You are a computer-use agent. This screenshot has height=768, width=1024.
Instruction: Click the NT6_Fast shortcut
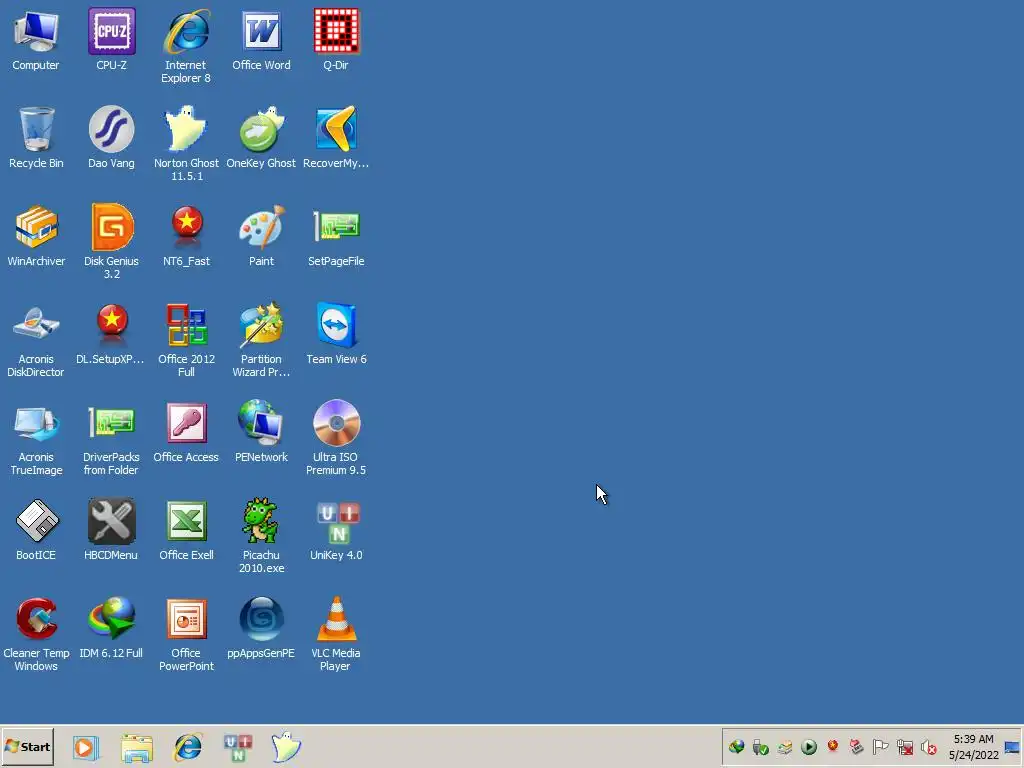186,235
